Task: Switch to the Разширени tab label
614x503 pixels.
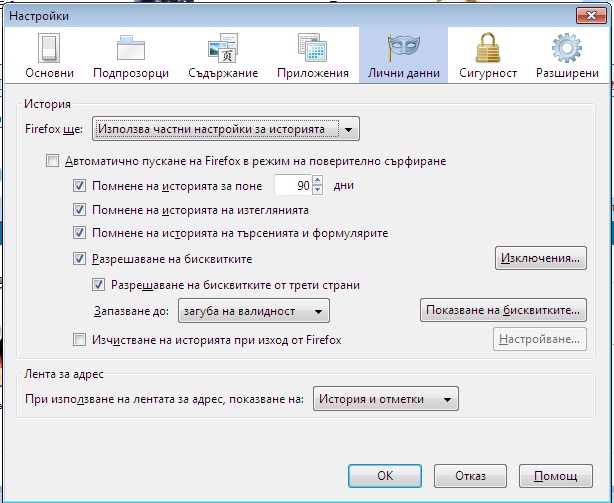Action: tap(567, 73)
